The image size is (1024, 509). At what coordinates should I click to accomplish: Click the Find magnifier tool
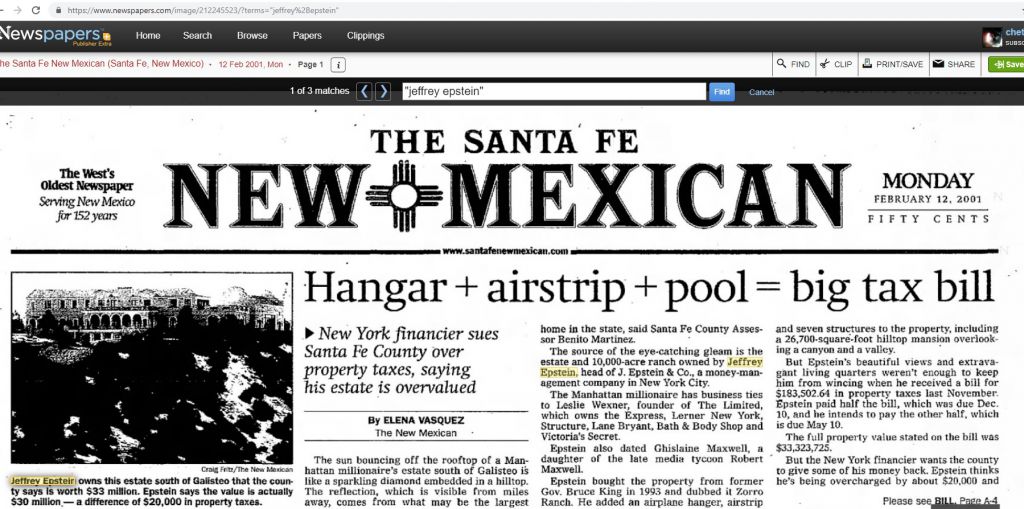(793, 64)
